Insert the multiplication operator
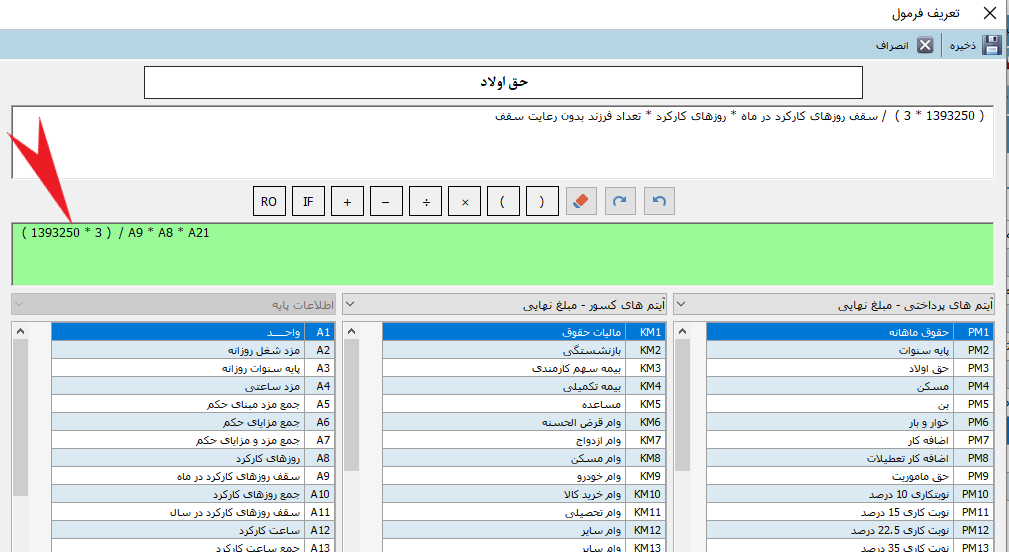Viewport: 1009px width, 552px height. 464,202
